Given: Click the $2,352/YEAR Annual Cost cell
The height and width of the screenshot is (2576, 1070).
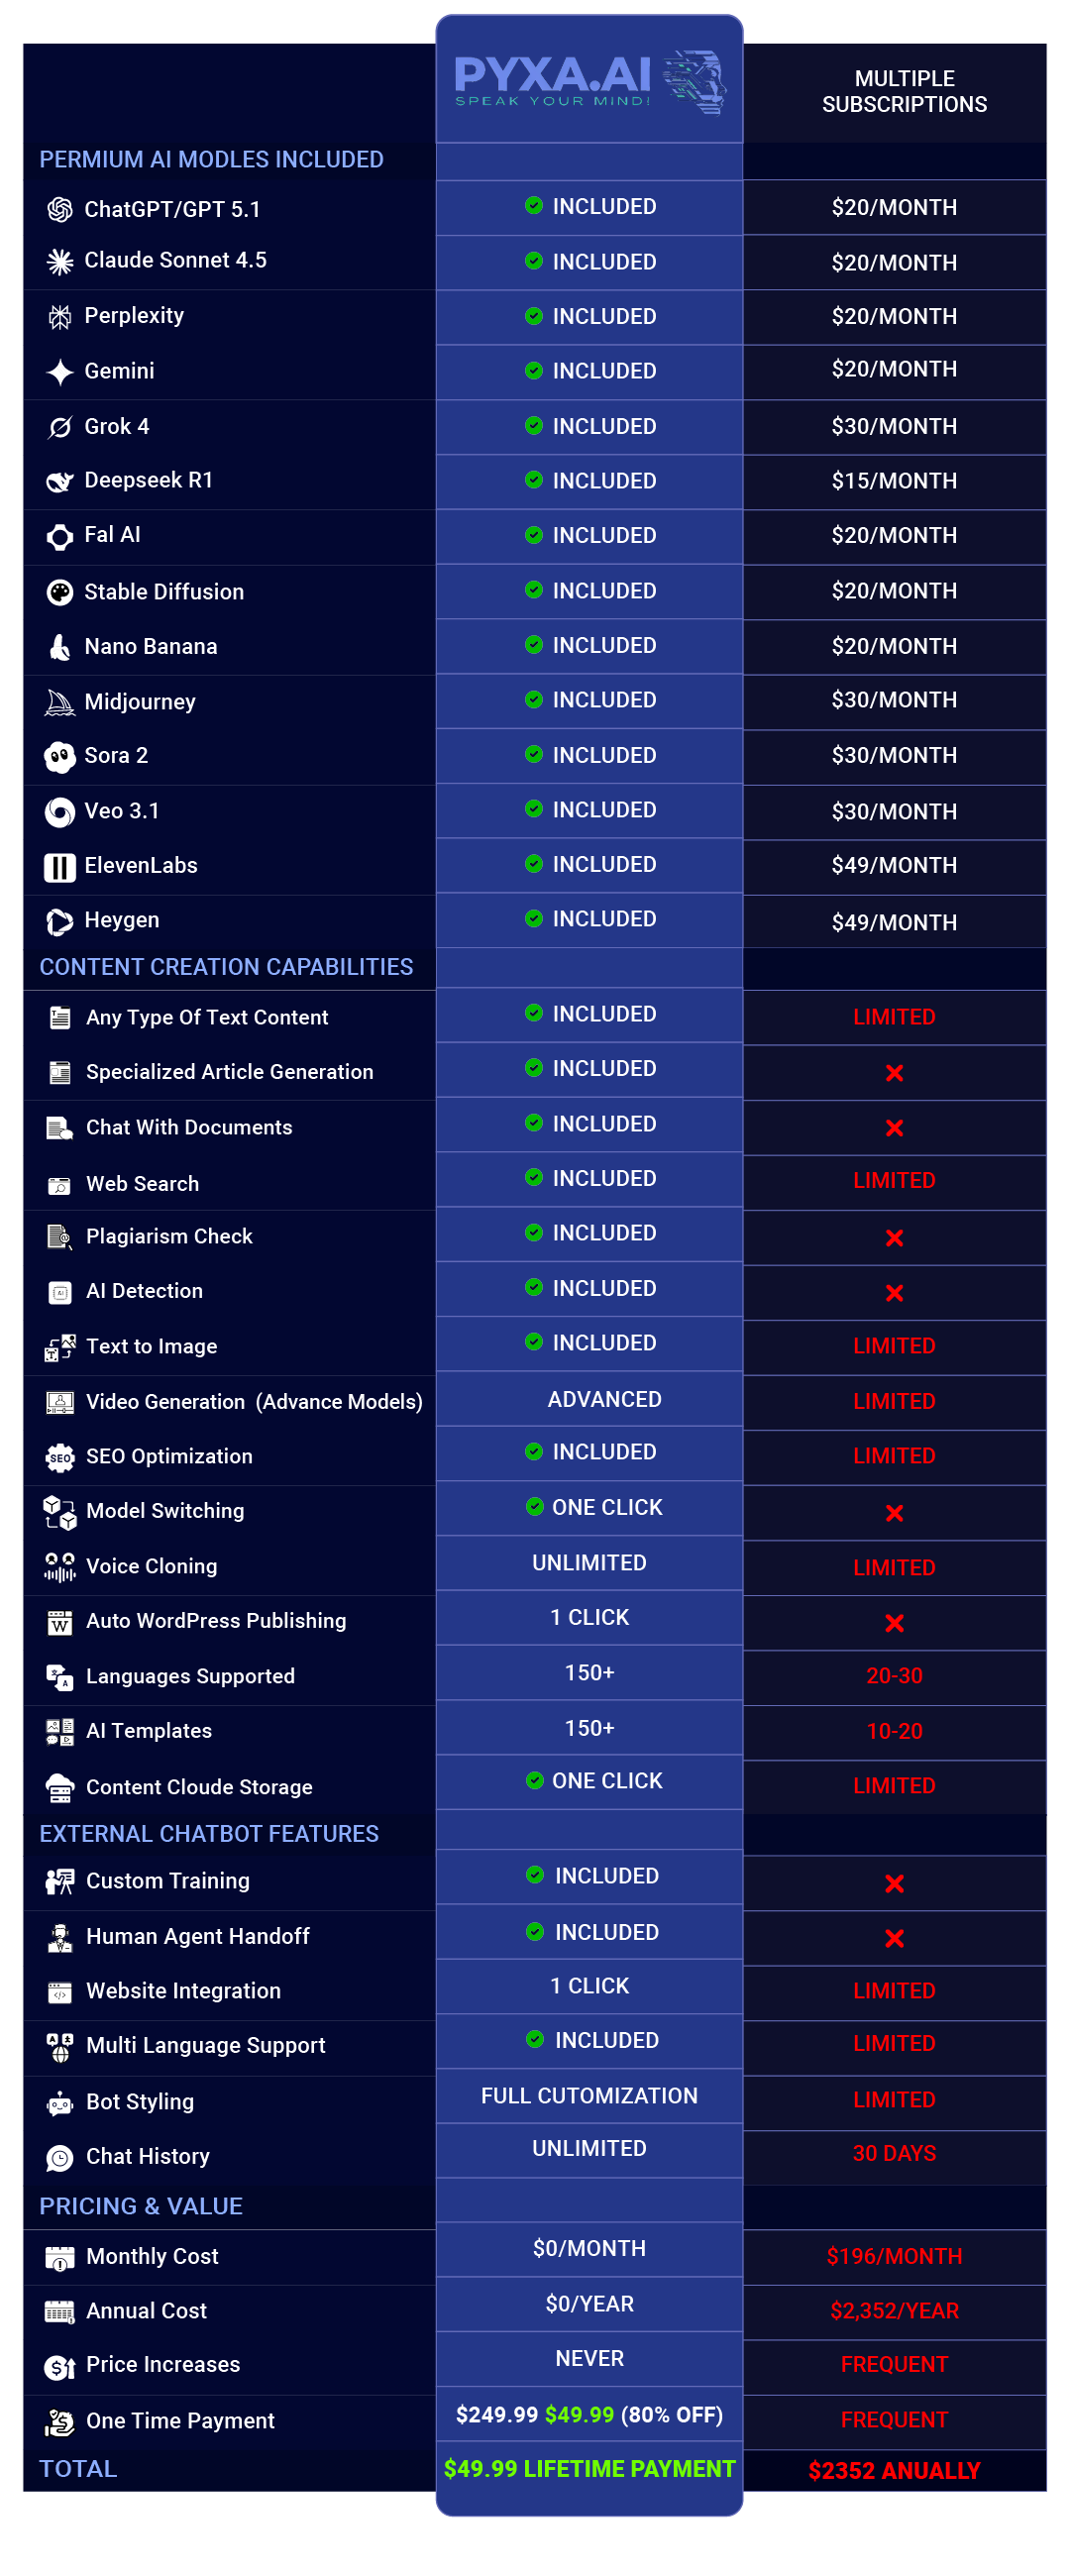Looking at the screenshot, I should (x=894, y=2311).
